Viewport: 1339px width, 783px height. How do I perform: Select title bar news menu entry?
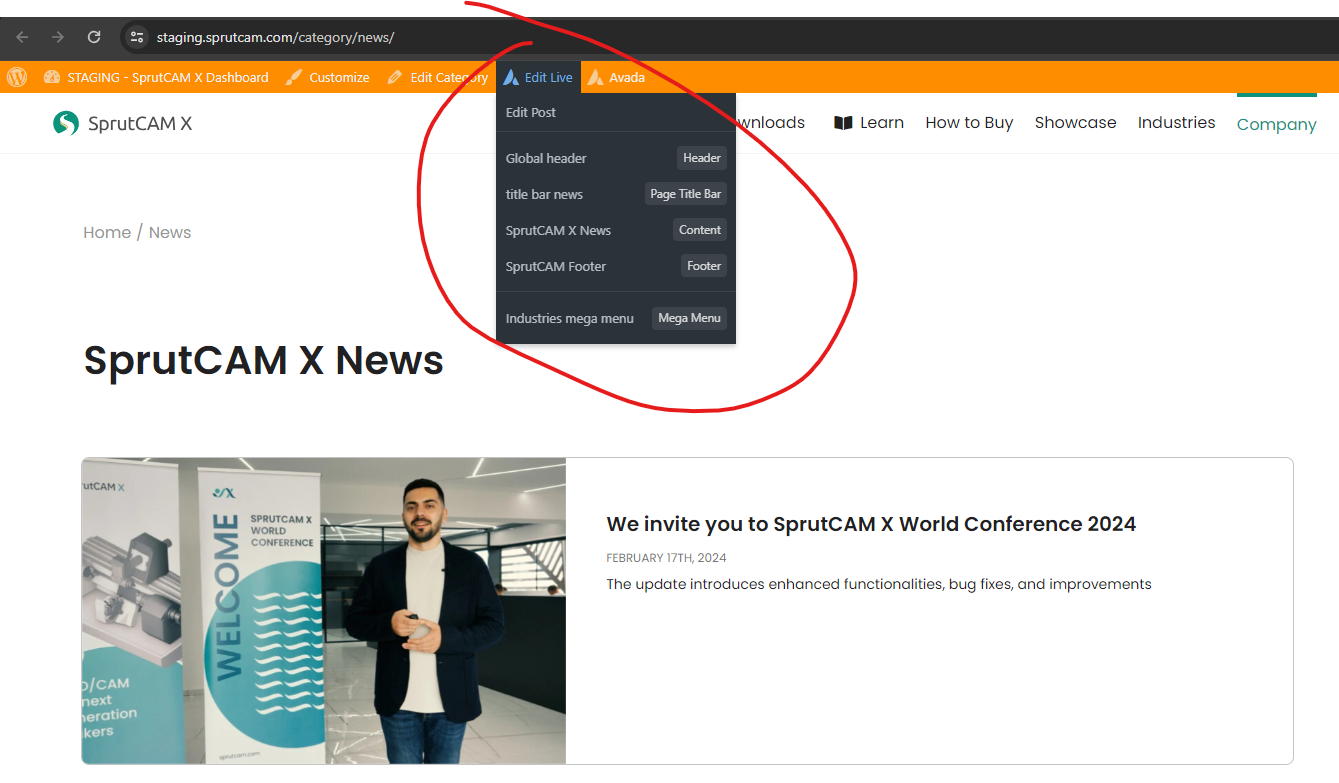(x=544, y=194)
